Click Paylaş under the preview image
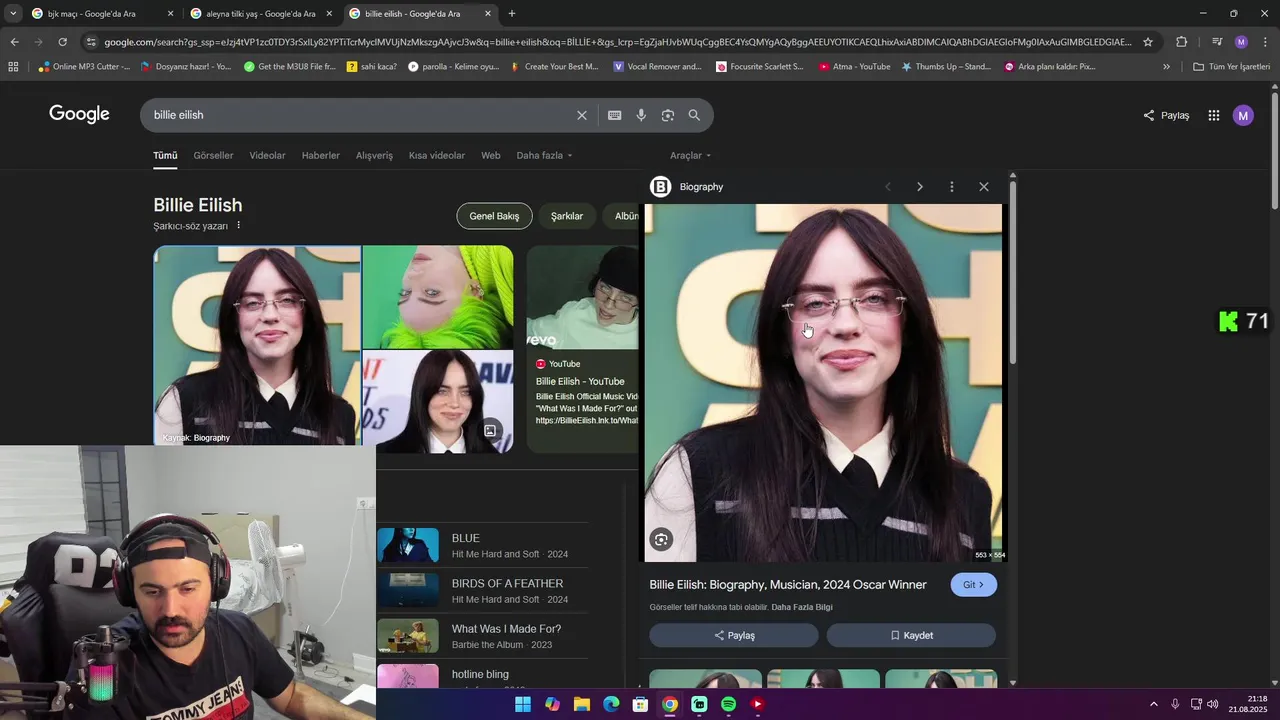Image resolution: width=1280 pixels, height=720 pixels. click(734, 635)
